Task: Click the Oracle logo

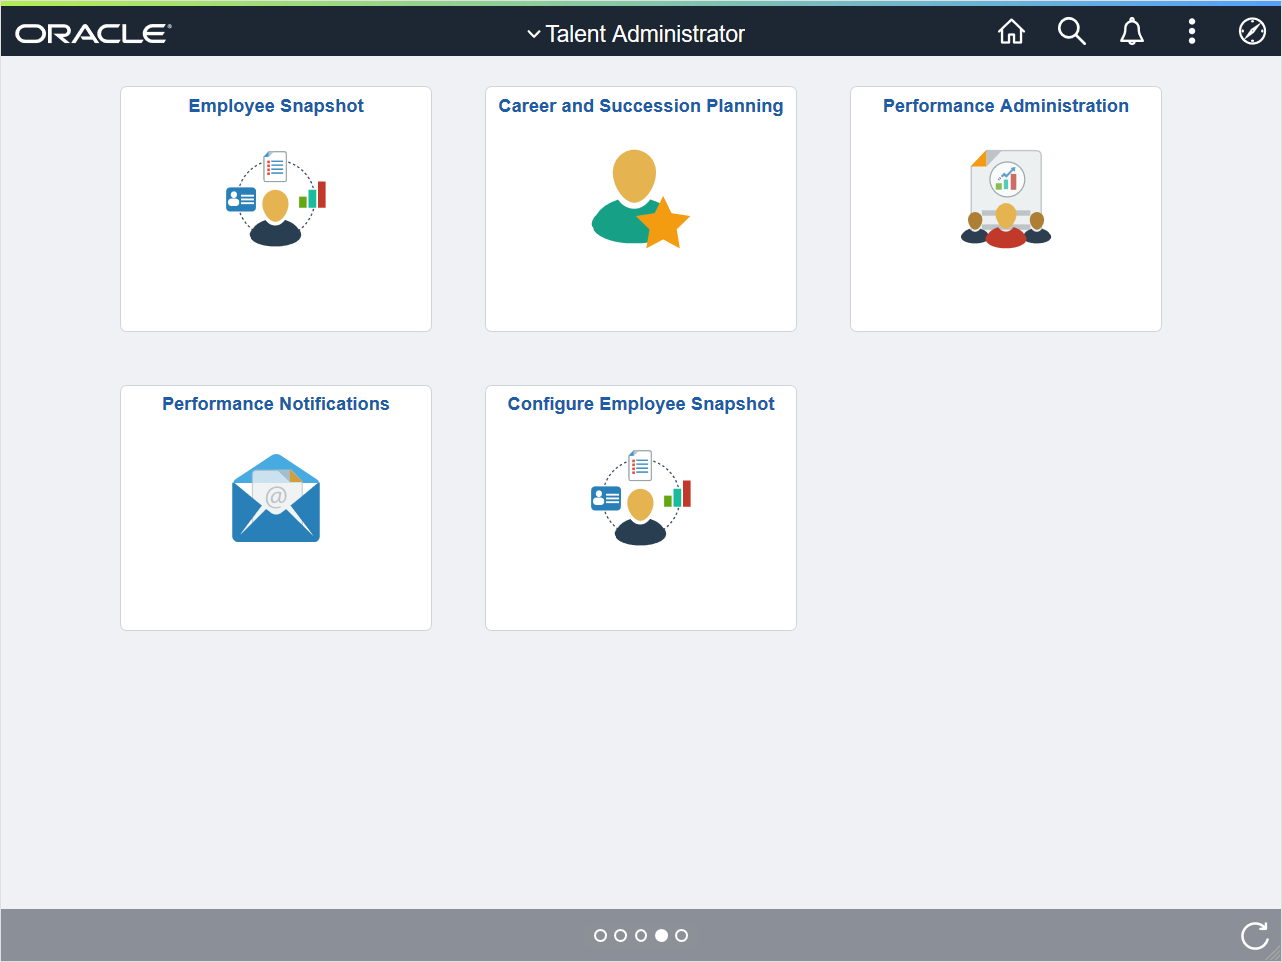Action: point(93,33)
